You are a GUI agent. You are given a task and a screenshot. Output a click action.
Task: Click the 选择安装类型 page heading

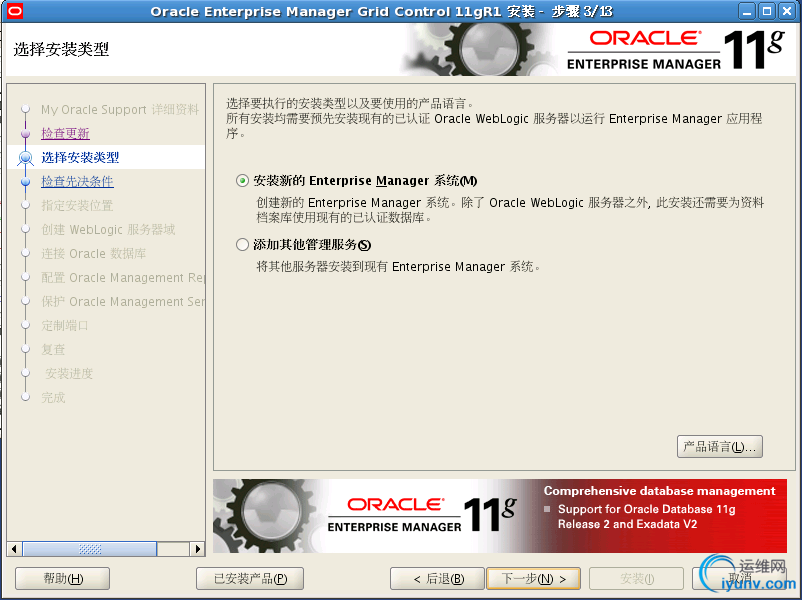tap(61, 50)
